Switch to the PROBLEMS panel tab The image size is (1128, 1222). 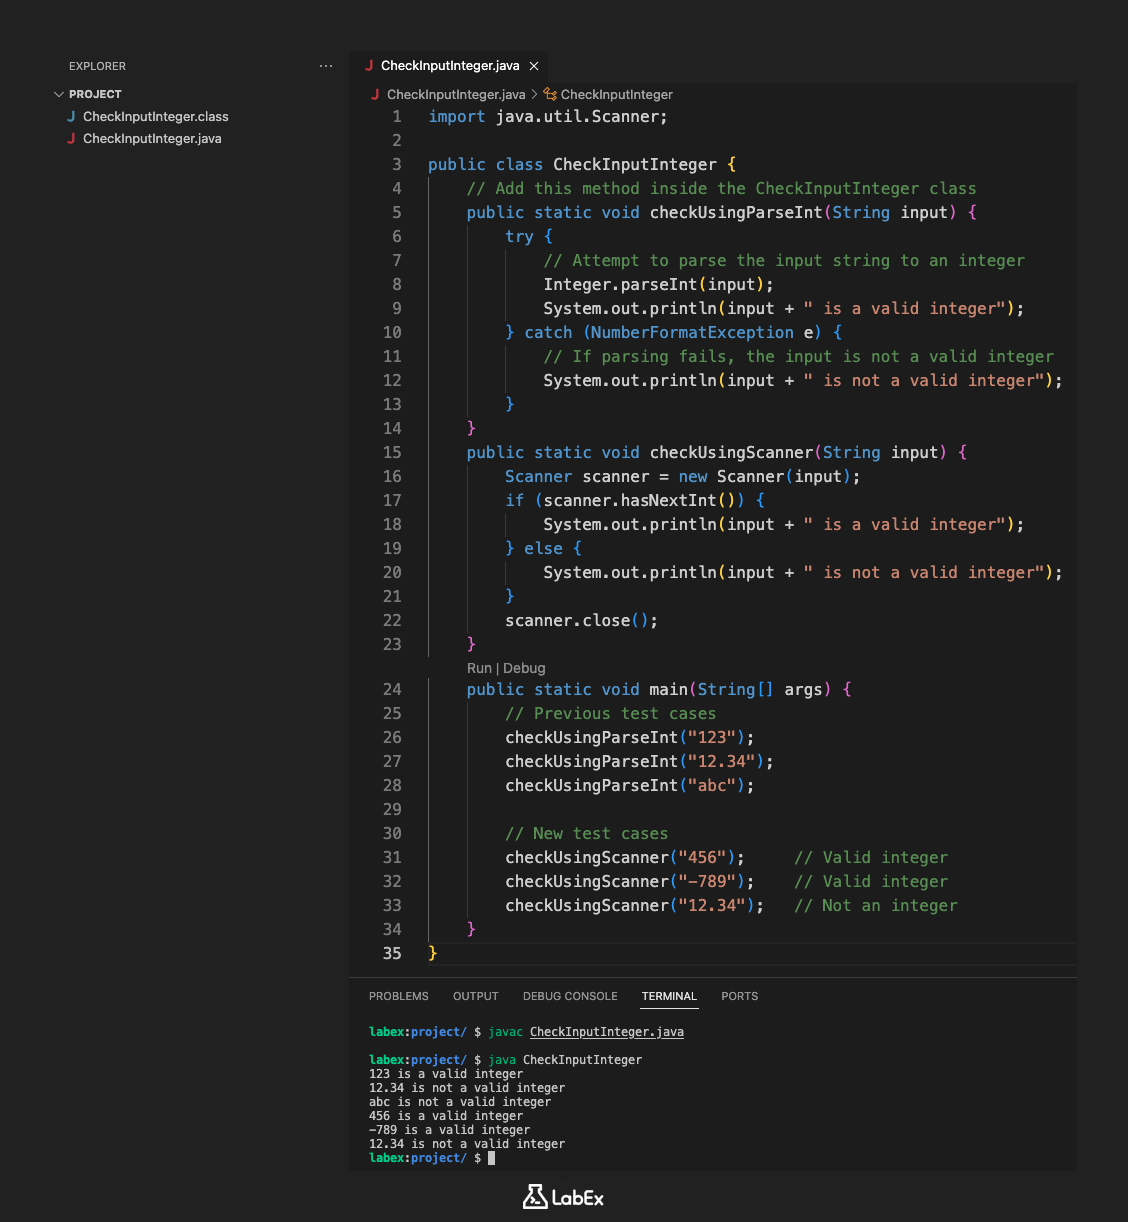pos(398,996)
